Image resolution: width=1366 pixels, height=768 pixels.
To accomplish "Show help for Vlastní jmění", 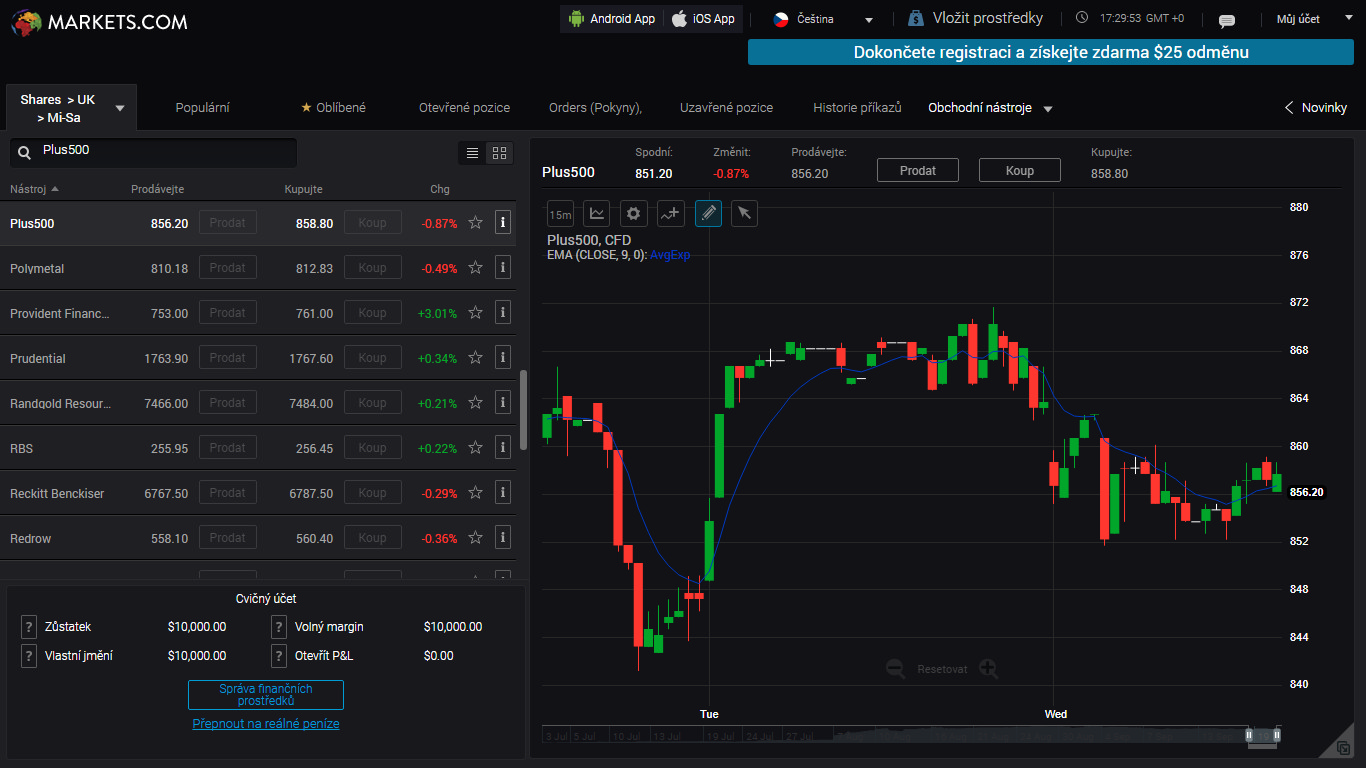I will click(x=29, y=656).
